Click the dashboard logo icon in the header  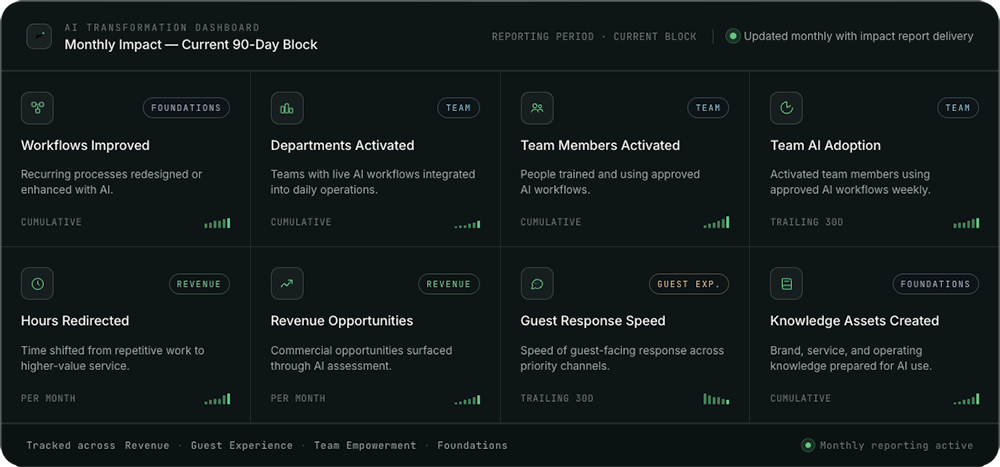(39, 36)
